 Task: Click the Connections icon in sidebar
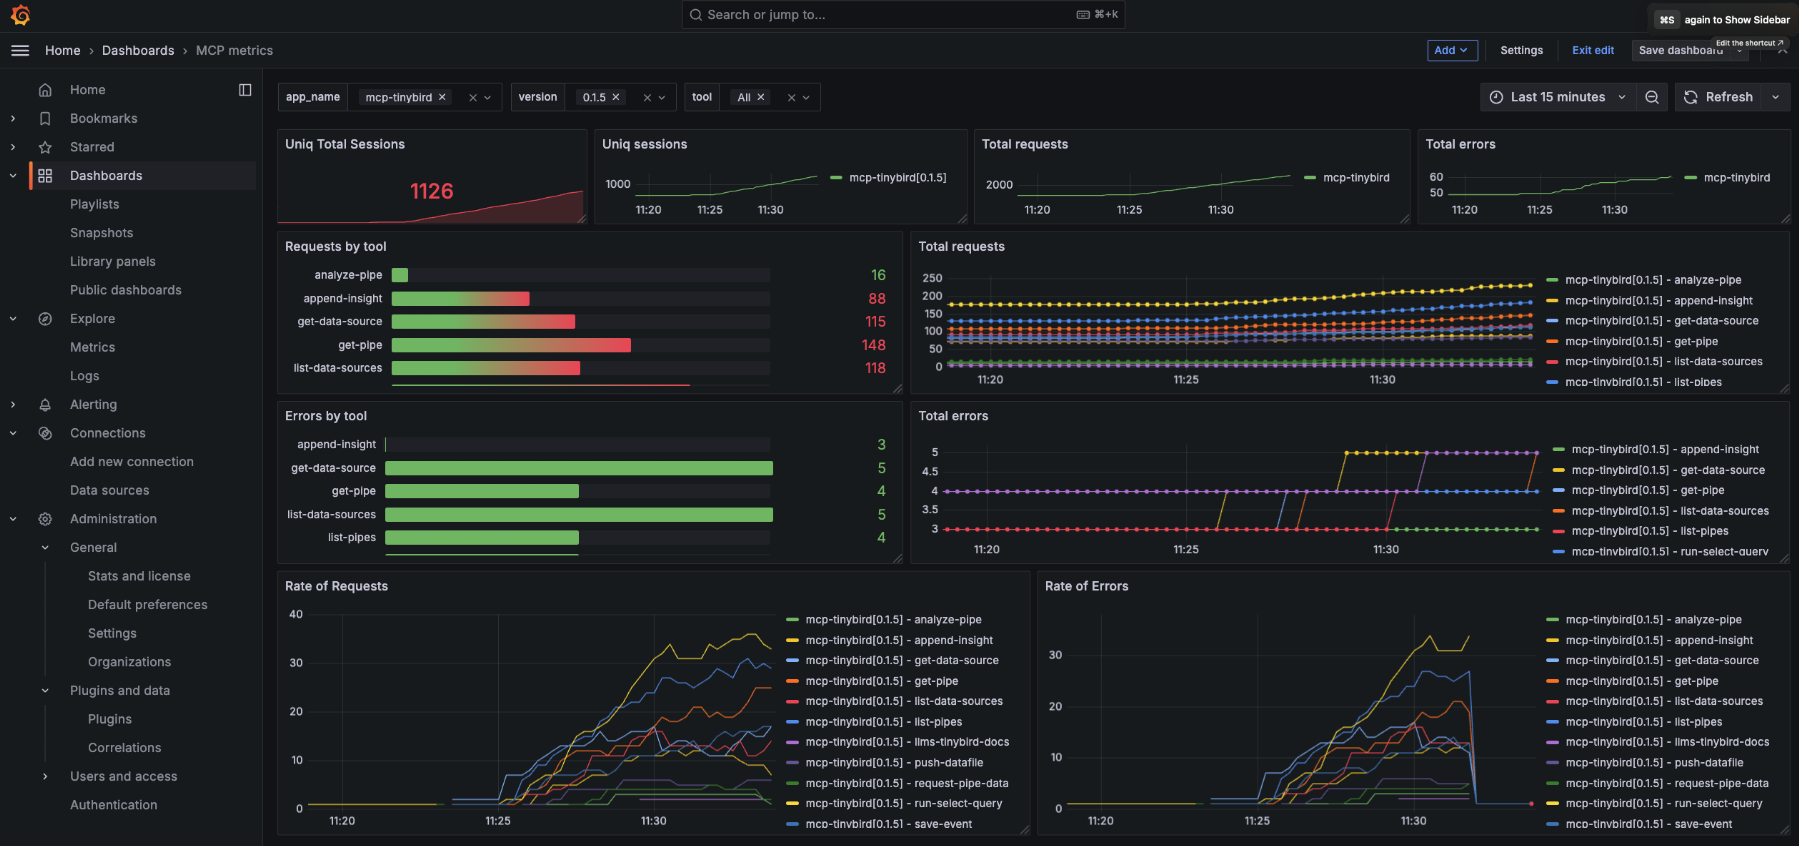point(45,433)
